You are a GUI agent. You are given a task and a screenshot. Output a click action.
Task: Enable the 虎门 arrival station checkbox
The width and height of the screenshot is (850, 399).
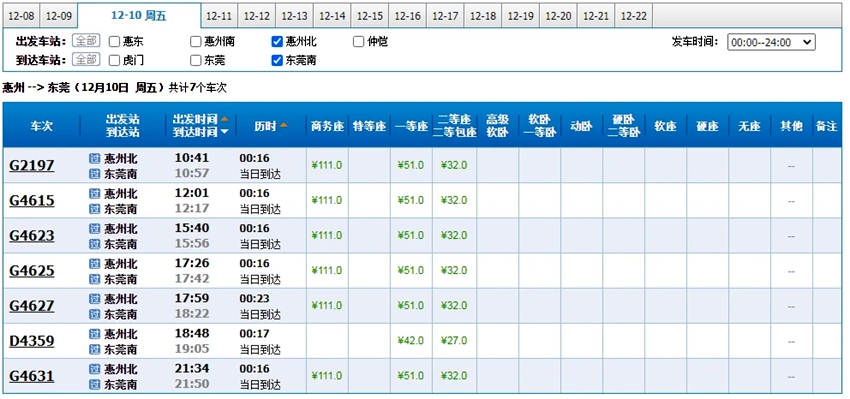(x=114, y=60)
